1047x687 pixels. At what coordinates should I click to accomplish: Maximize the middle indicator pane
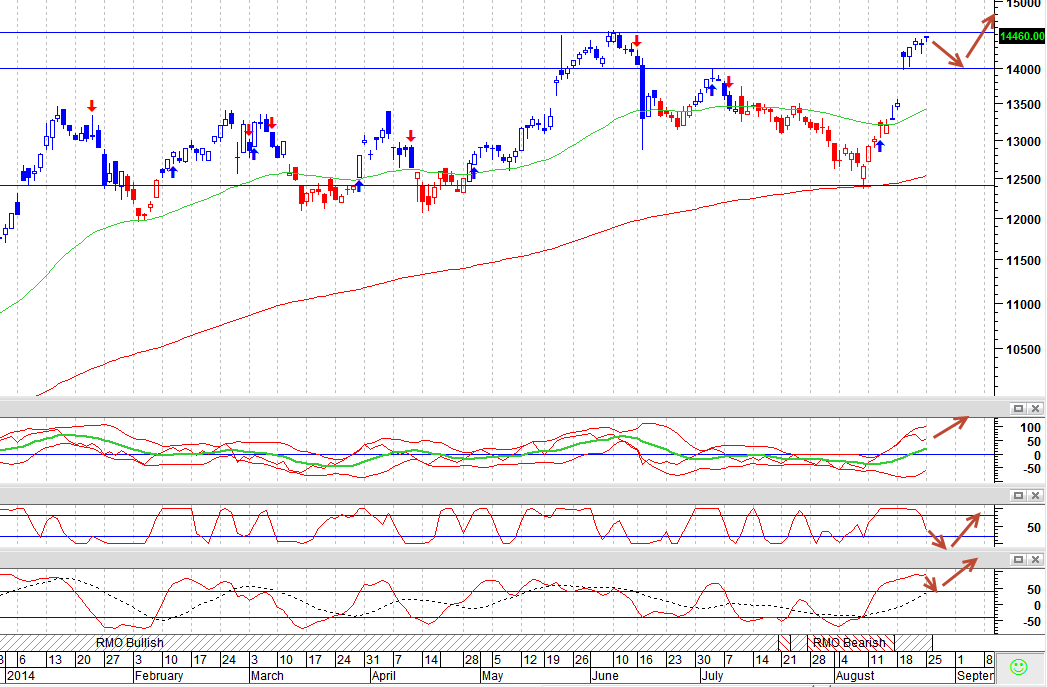1018,495
